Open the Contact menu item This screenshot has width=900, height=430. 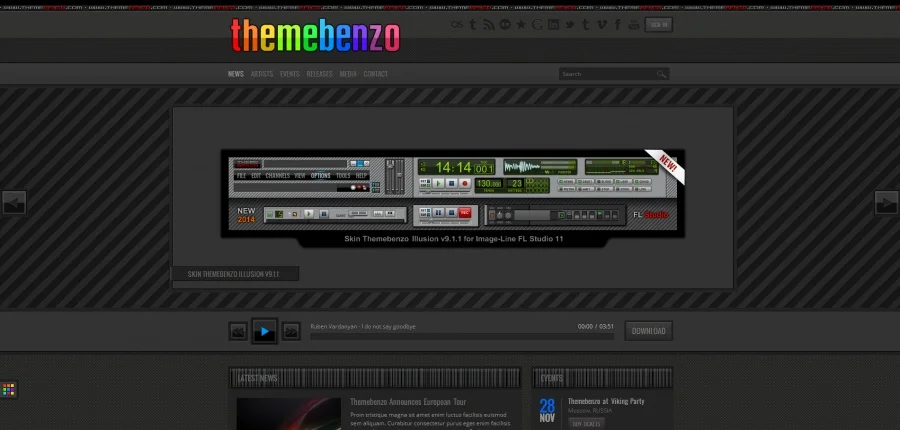click(375, 74)
